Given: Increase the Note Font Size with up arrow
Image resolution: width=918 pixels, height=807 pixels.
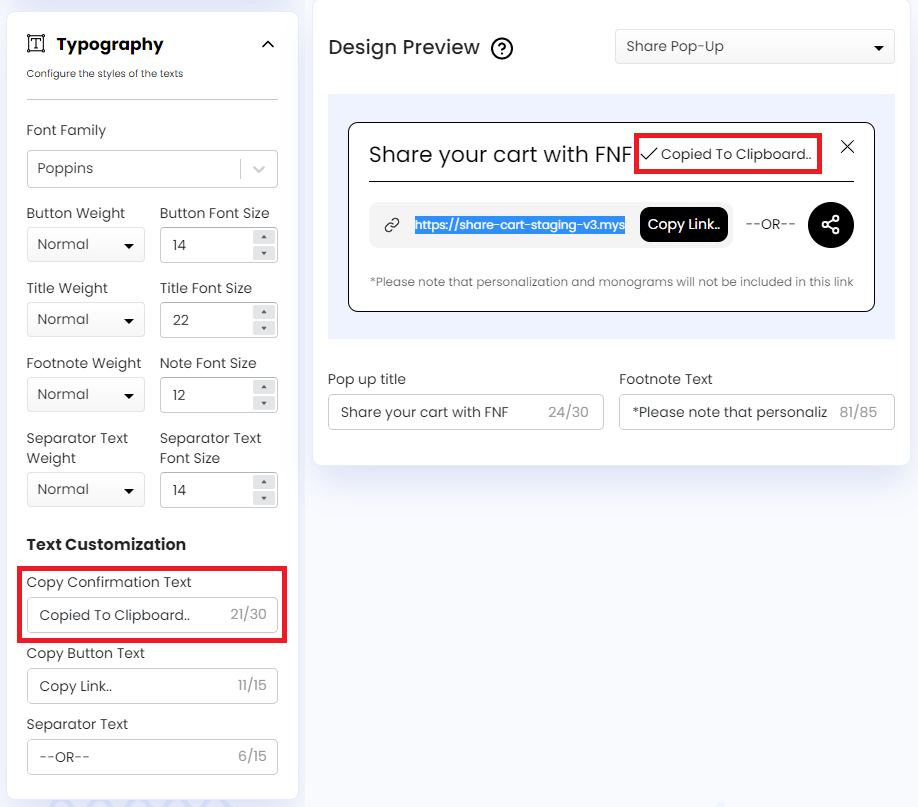Looking at the screenshot, I should [264, 387].
